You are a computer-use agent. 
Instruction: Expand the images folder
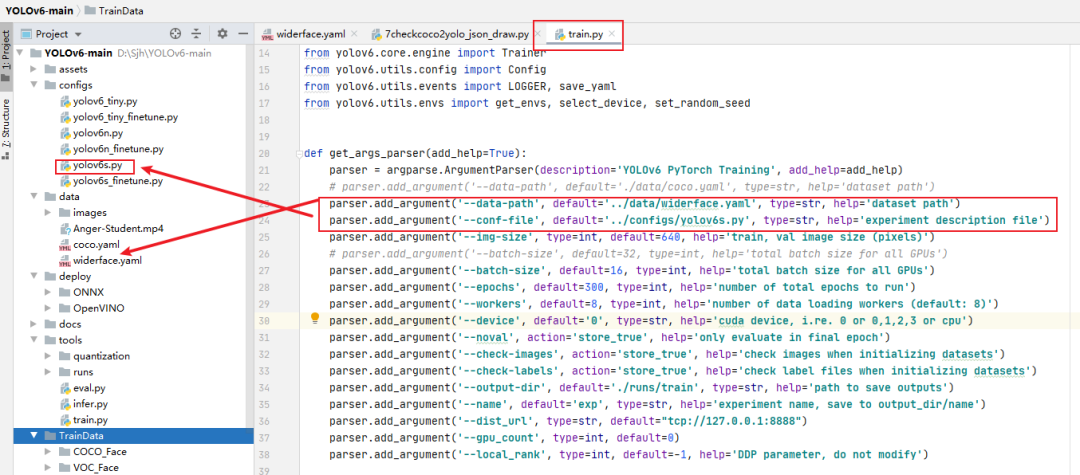48,213
